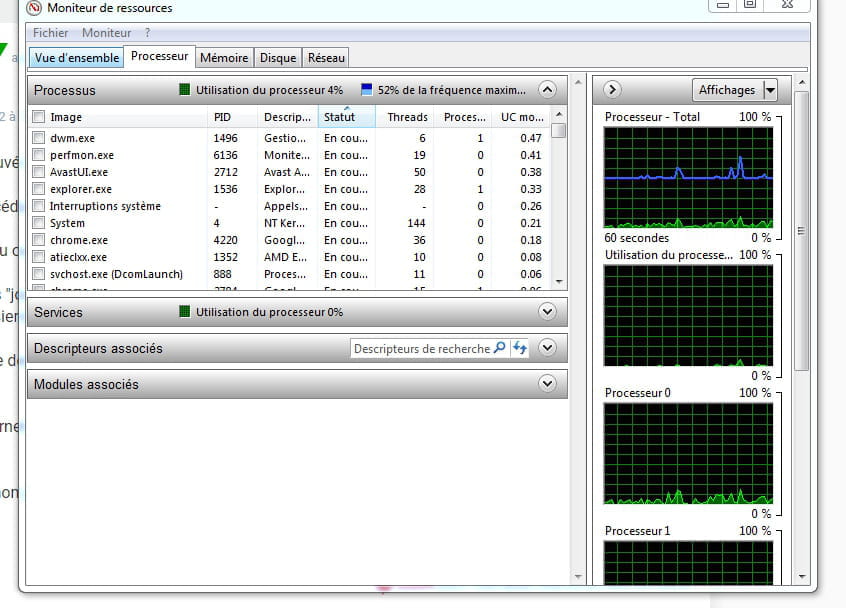Click the Processeur 0 graph
The width and height of the screenshot is (846, 608).
[688, 453]
